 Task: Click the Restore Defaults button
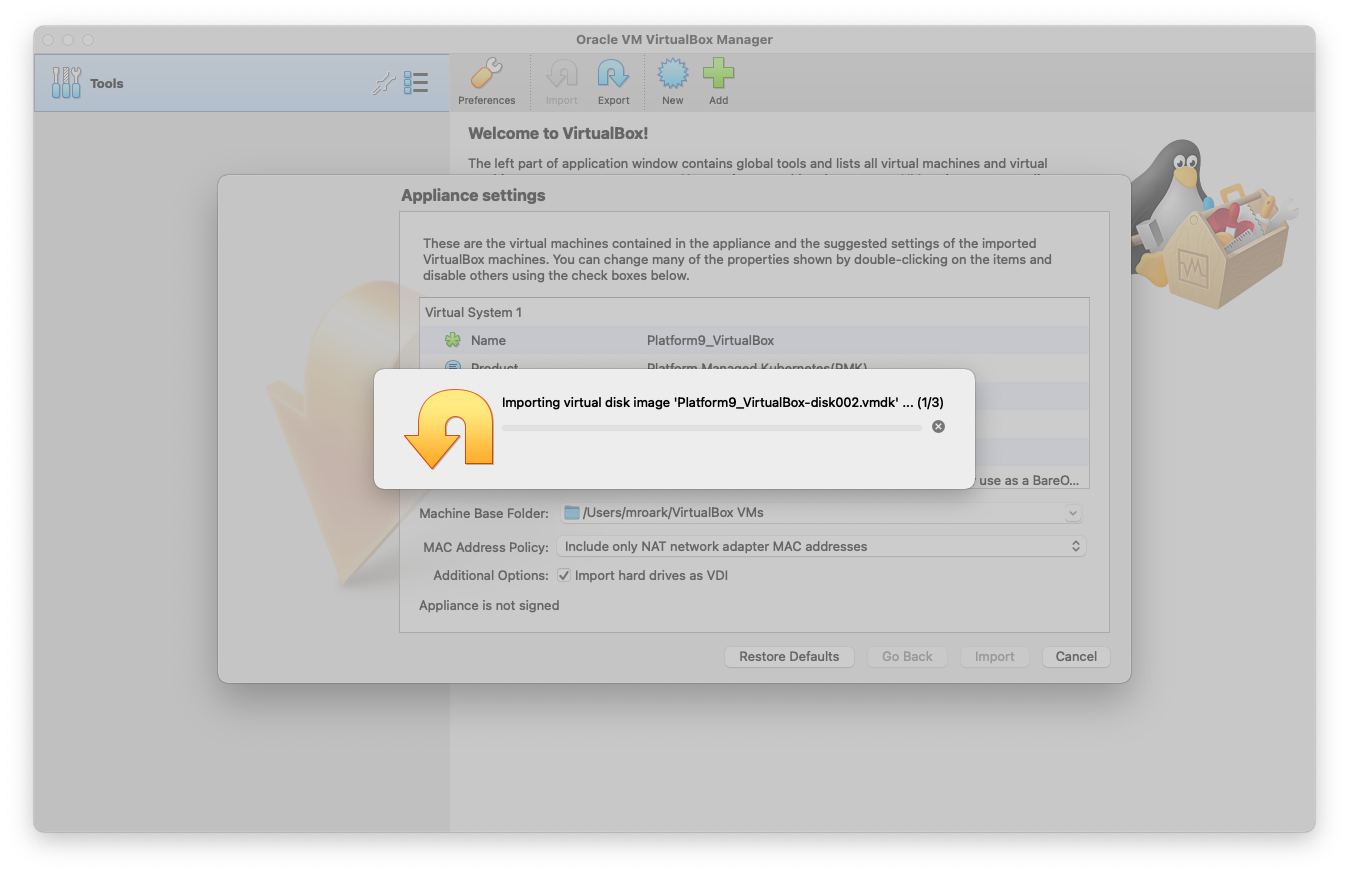(x=789, y=657)
